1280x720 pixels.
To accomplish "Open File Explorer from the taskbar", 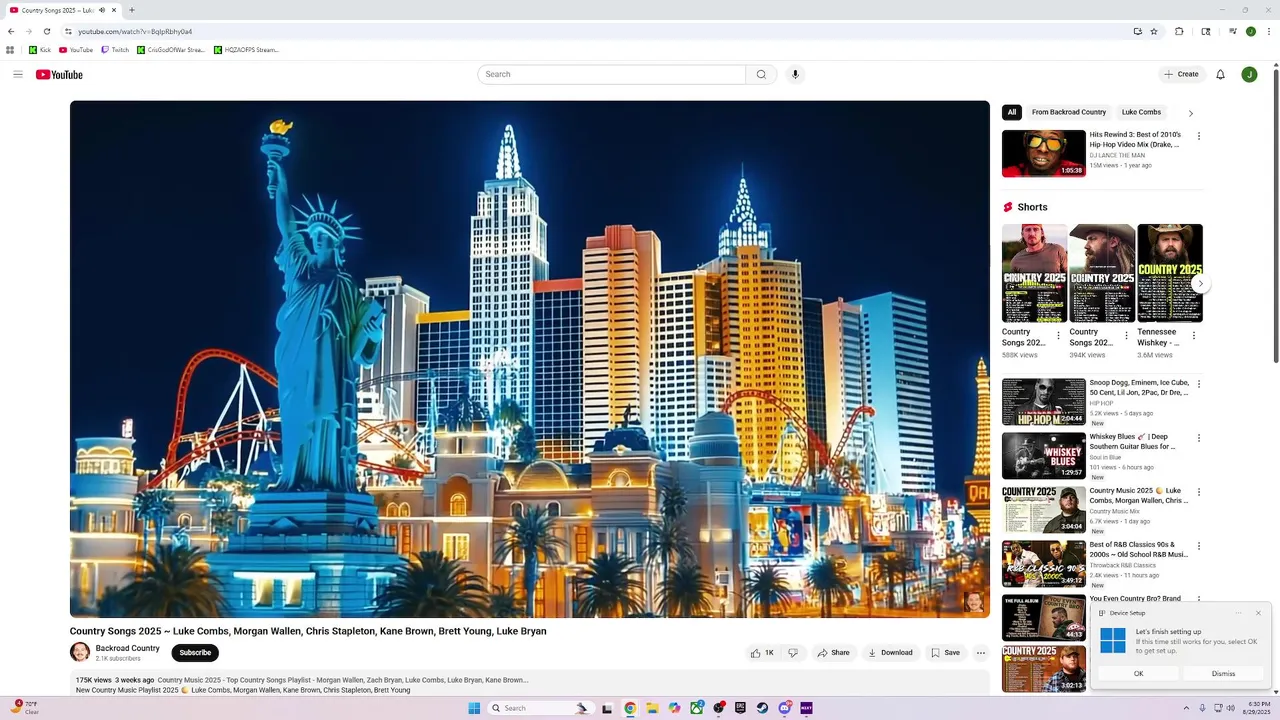I will (652, 708).
